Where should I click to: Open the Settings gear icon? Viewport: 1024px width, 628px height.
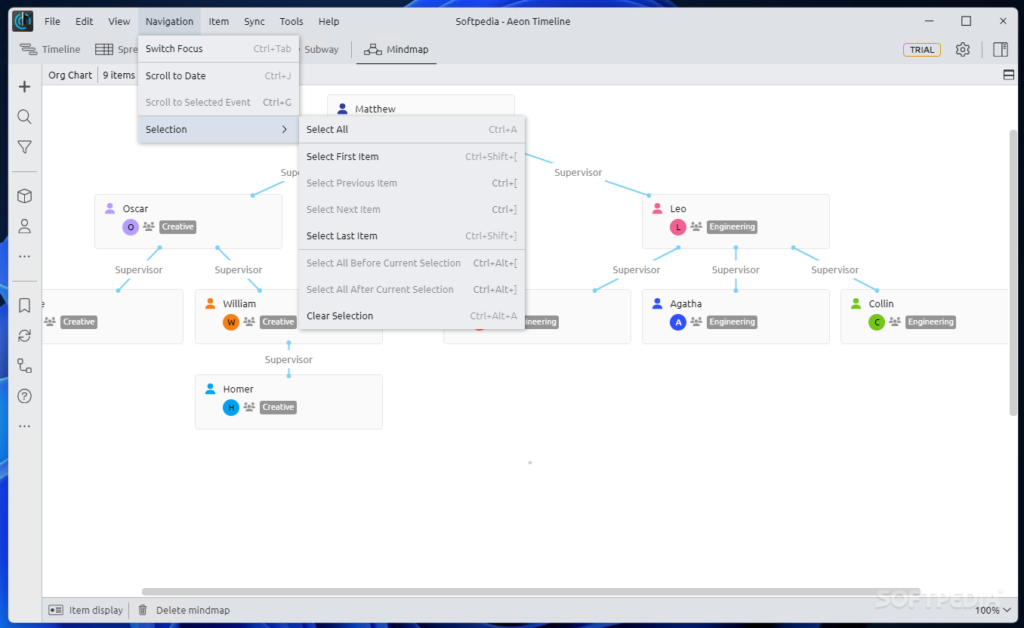[x=962, y=50]
